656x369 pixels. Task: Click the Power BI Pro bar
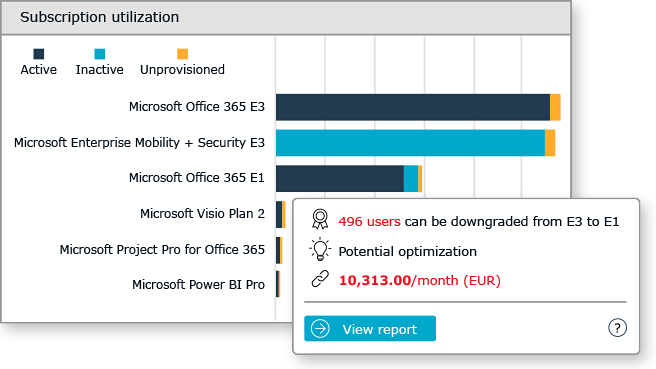pyautogui.click(x=278, y=284)
